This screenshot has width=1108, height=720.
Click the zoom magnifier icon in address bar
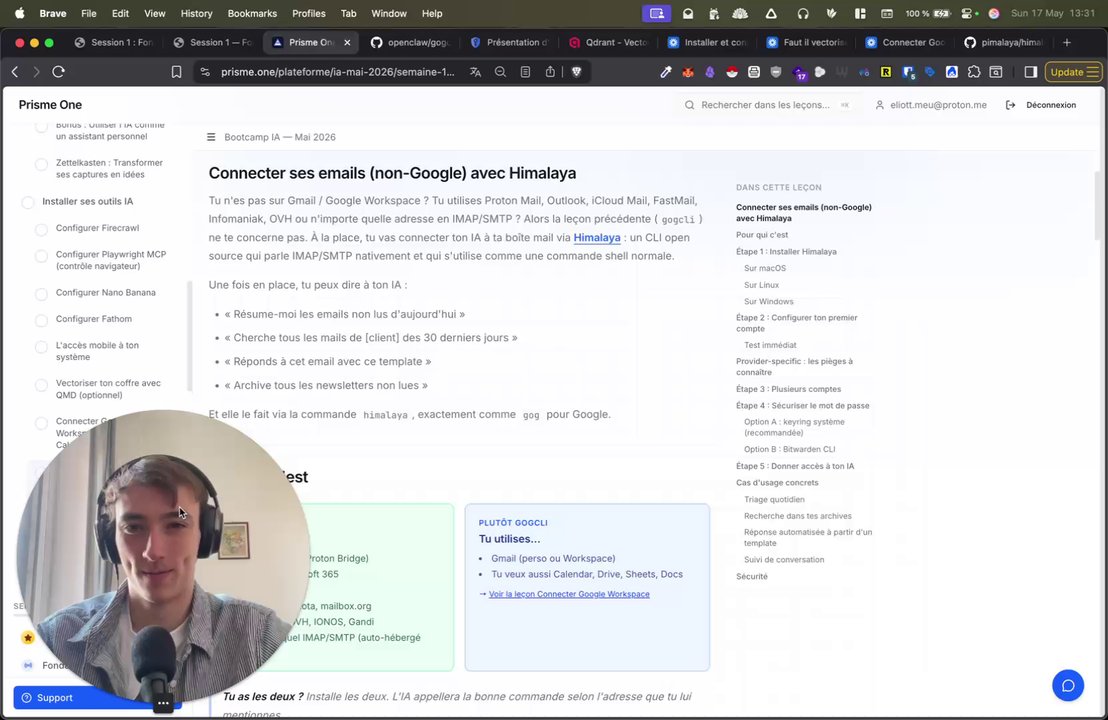pyautogui.click(x=500, y=72)
